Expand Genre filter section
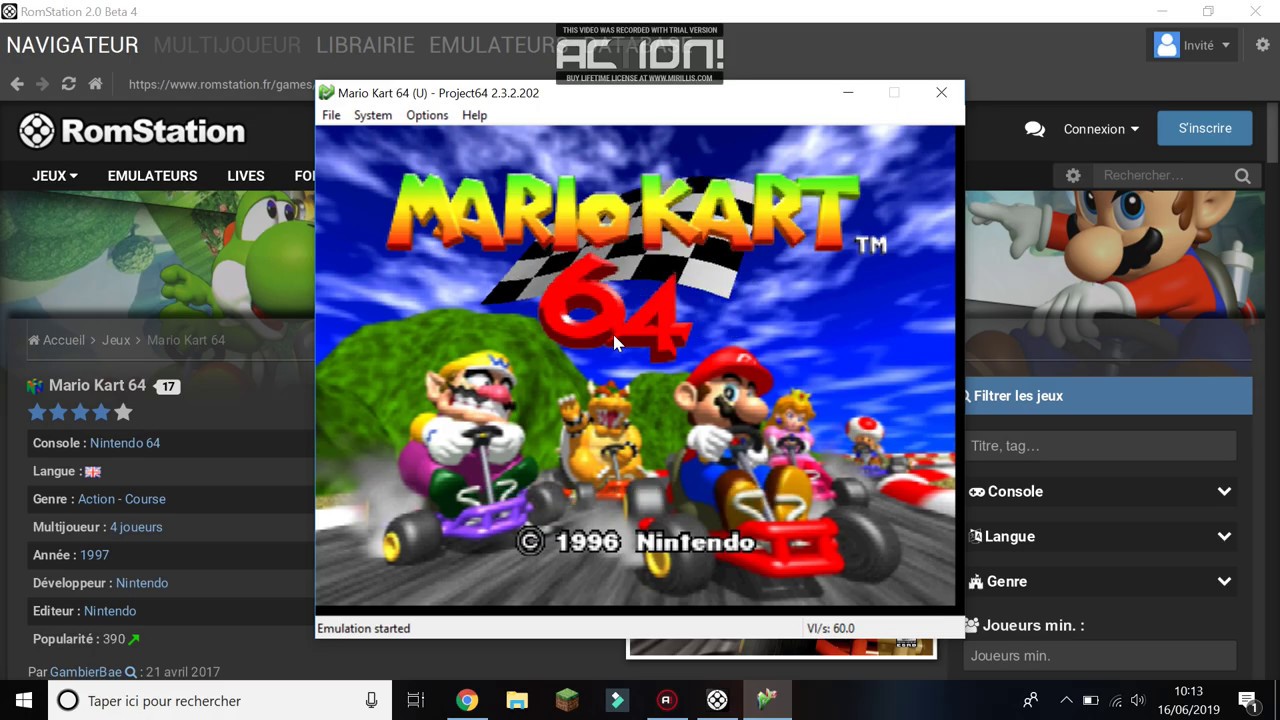 pos(1100,581)
